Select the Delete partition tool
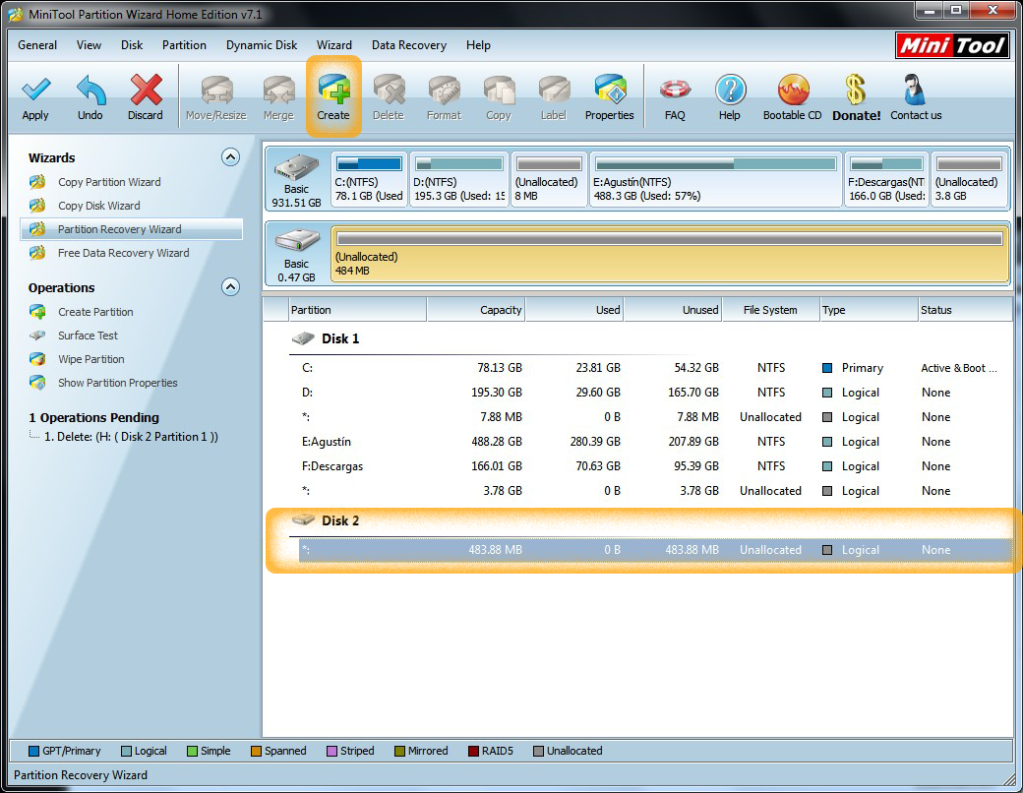Screen dimensions: 1023x793 coord(388,98)
